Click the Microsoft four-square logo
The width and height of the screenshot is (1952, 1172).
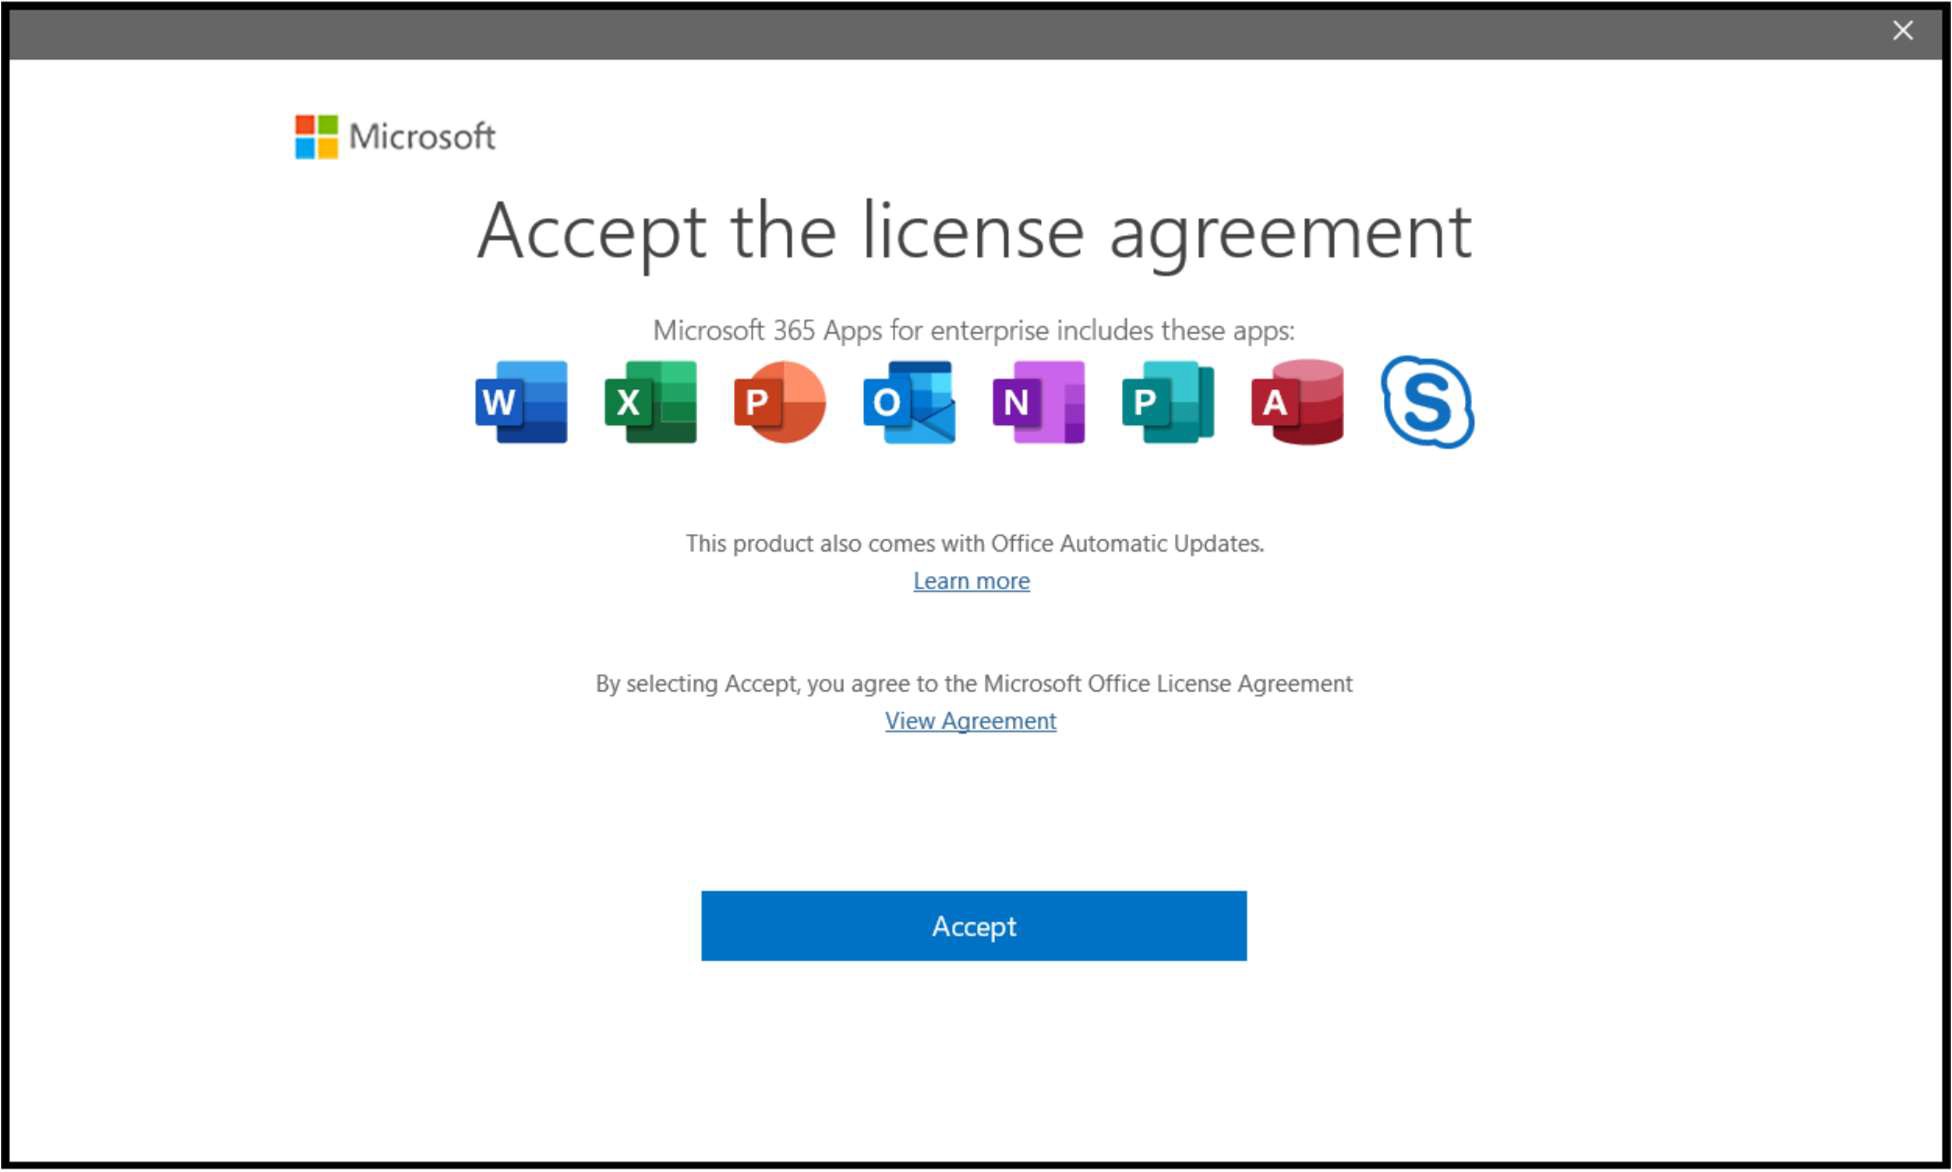(x=316, y=137)
